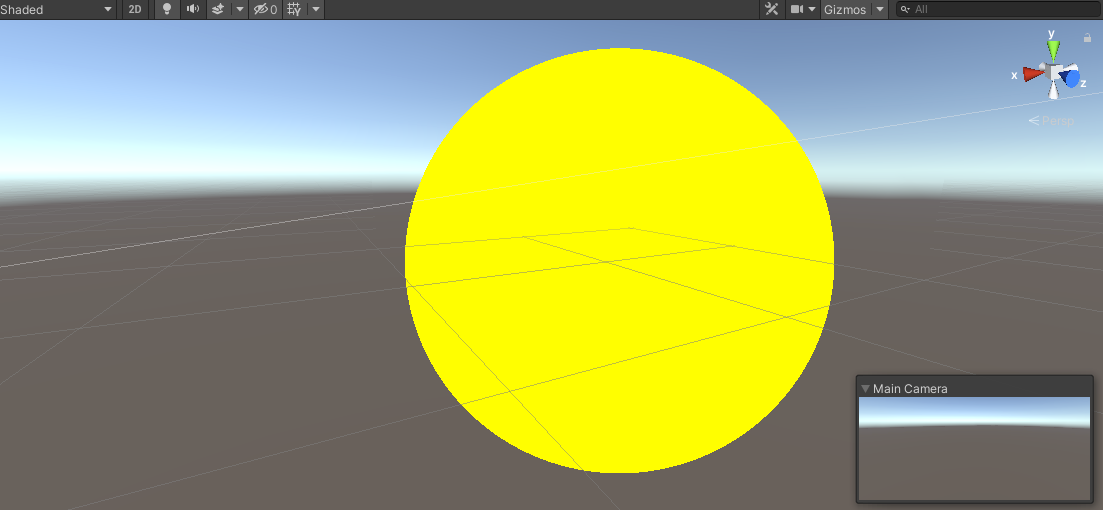Viewport: 1103px width, 510px height.
Task: Click the red X axis cone on gizmo
Action: pos(1032,74)
